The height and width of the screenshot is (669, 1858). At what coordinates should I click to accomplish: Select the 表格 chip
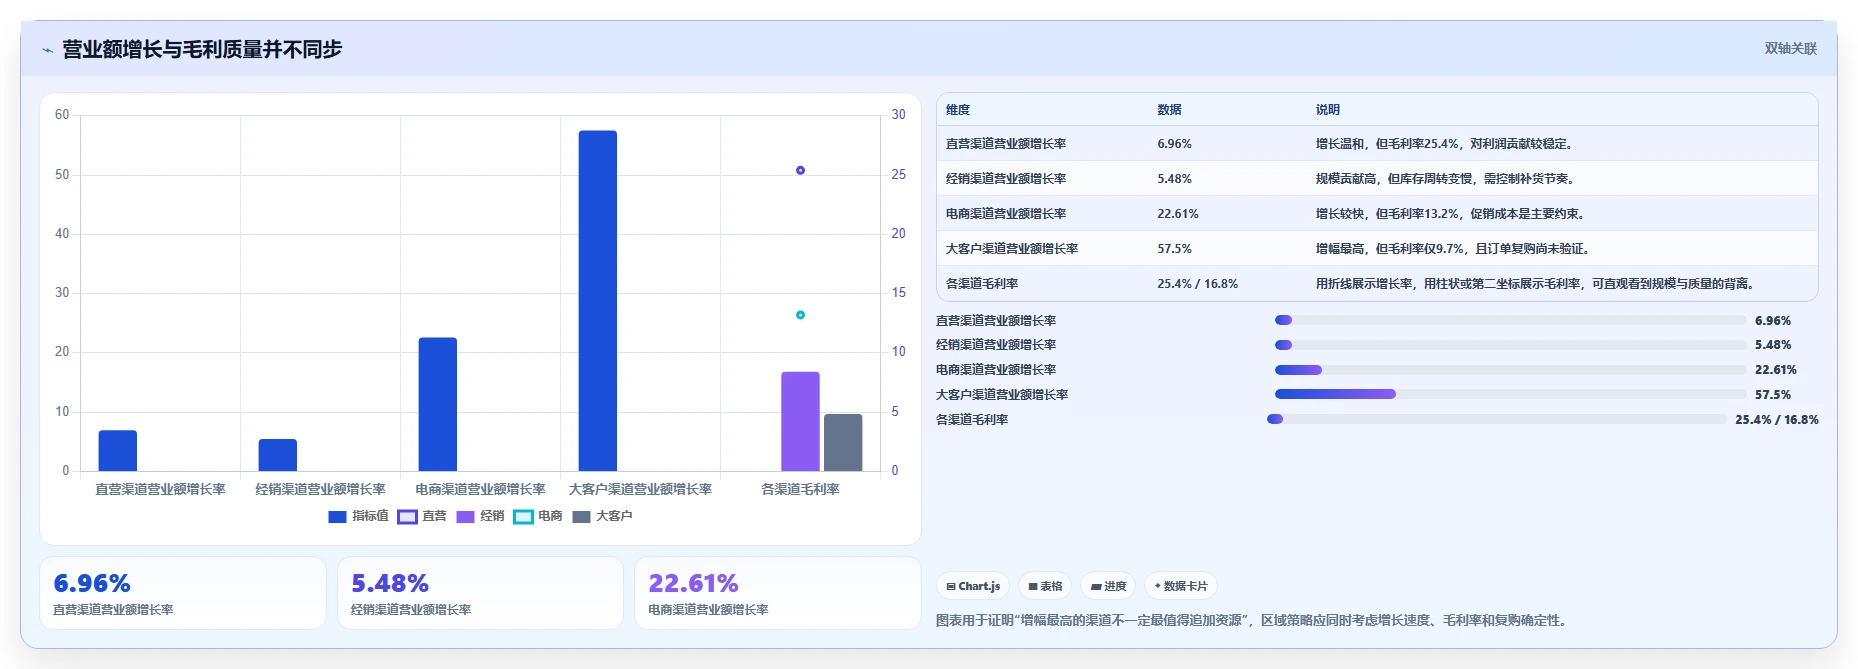pos(1045,586)
